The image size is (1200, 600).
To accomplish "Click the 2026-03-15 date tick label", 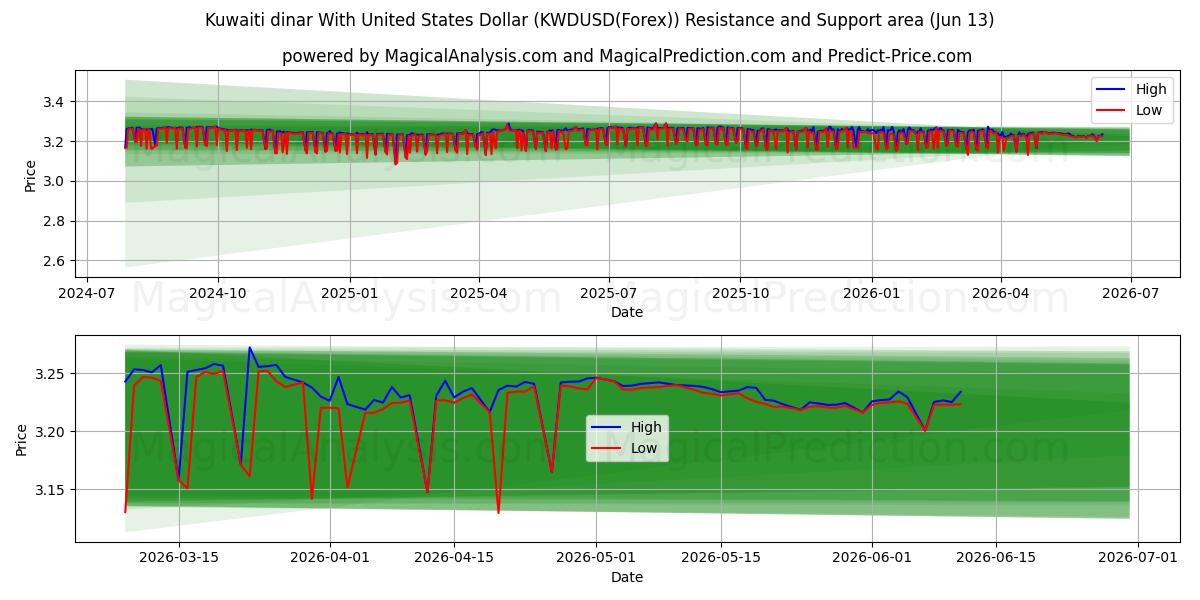I will [x=179, y=560].
